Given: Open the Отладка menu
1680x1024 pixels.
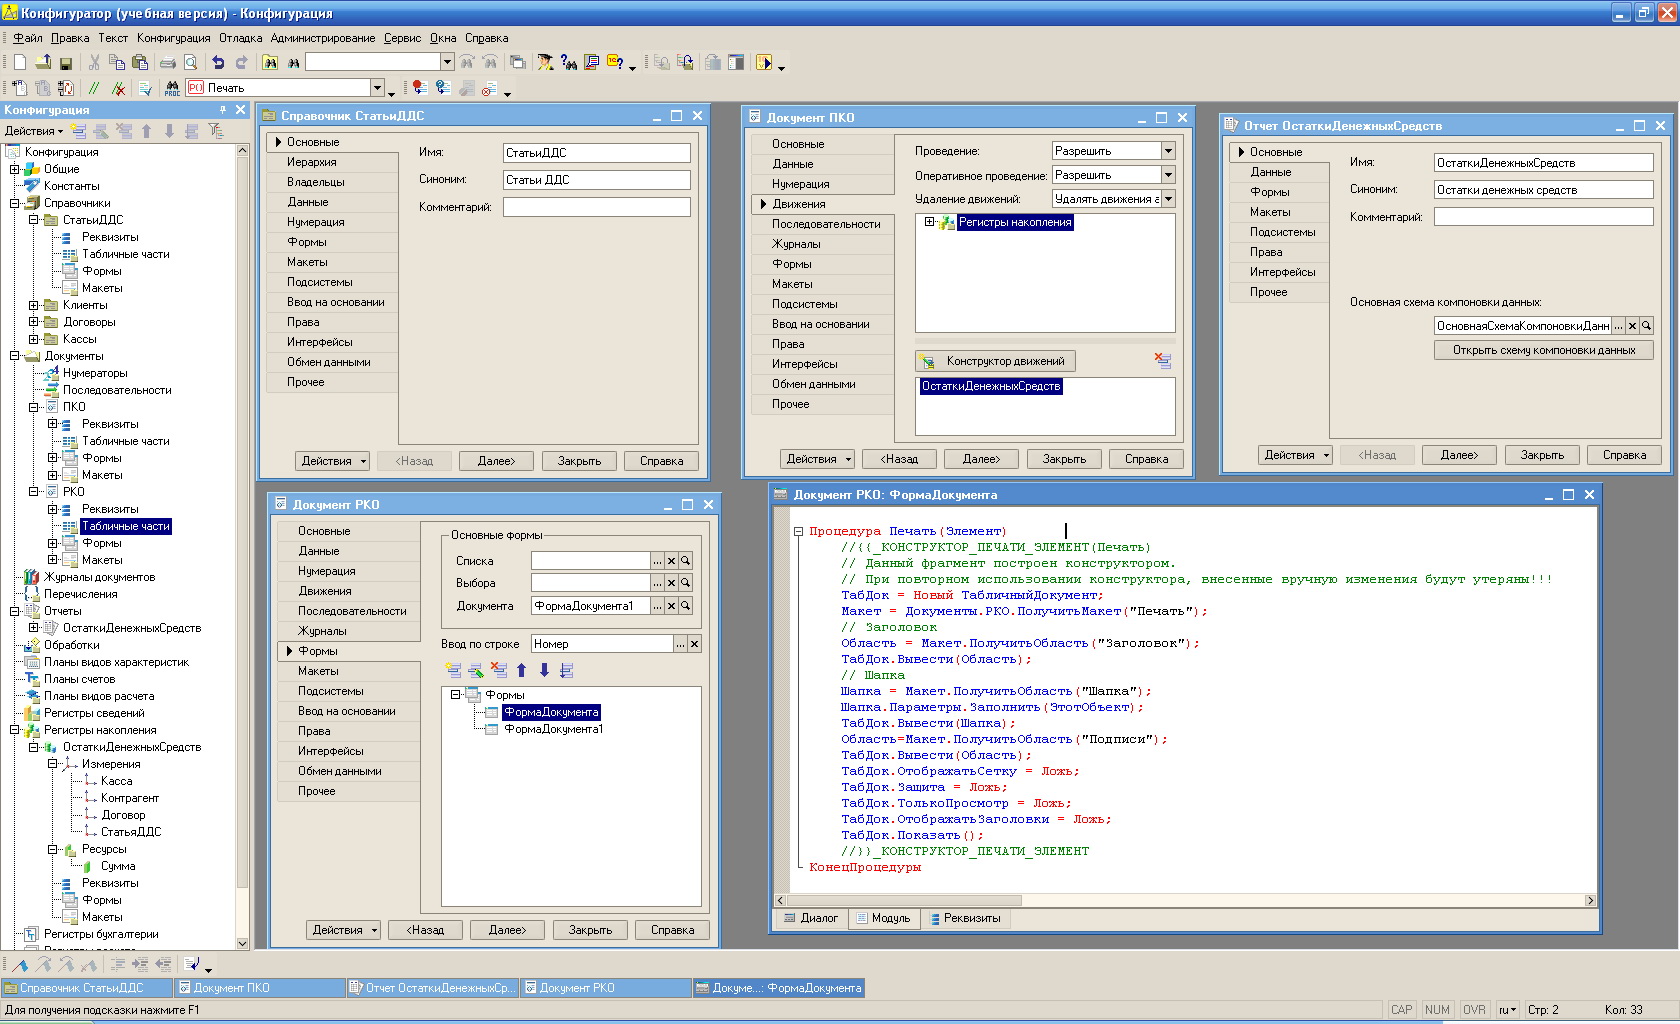Looking at the screenshot, I should 240,38.
